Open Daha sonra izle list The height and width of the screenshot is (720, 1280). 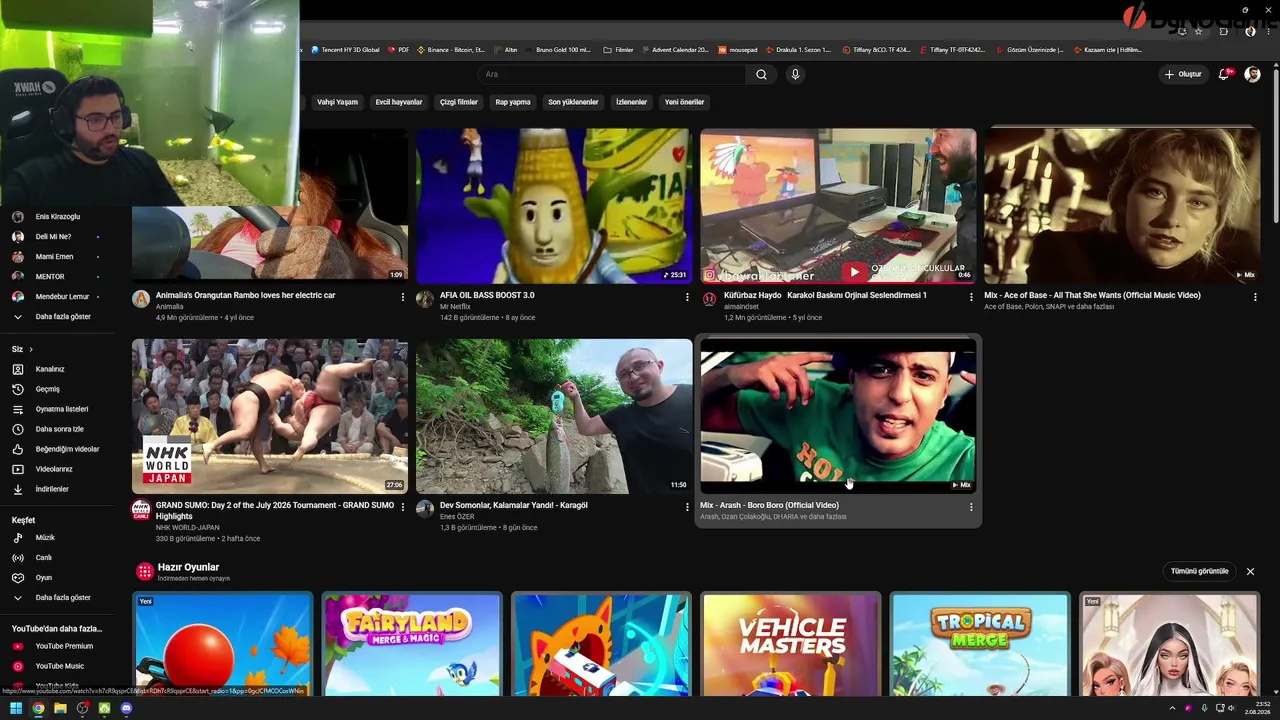pos(58,429)
